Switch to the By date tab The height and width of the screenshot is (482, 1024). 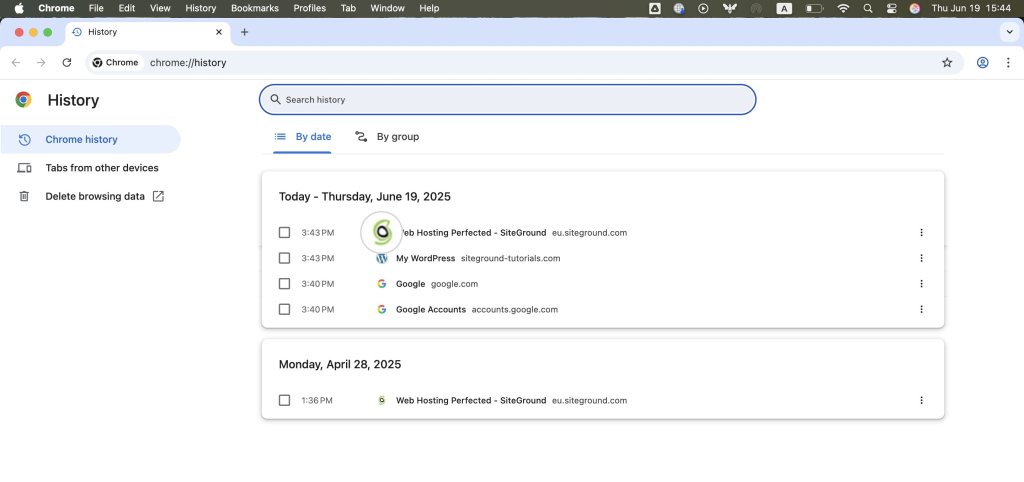tap(302, 137)
